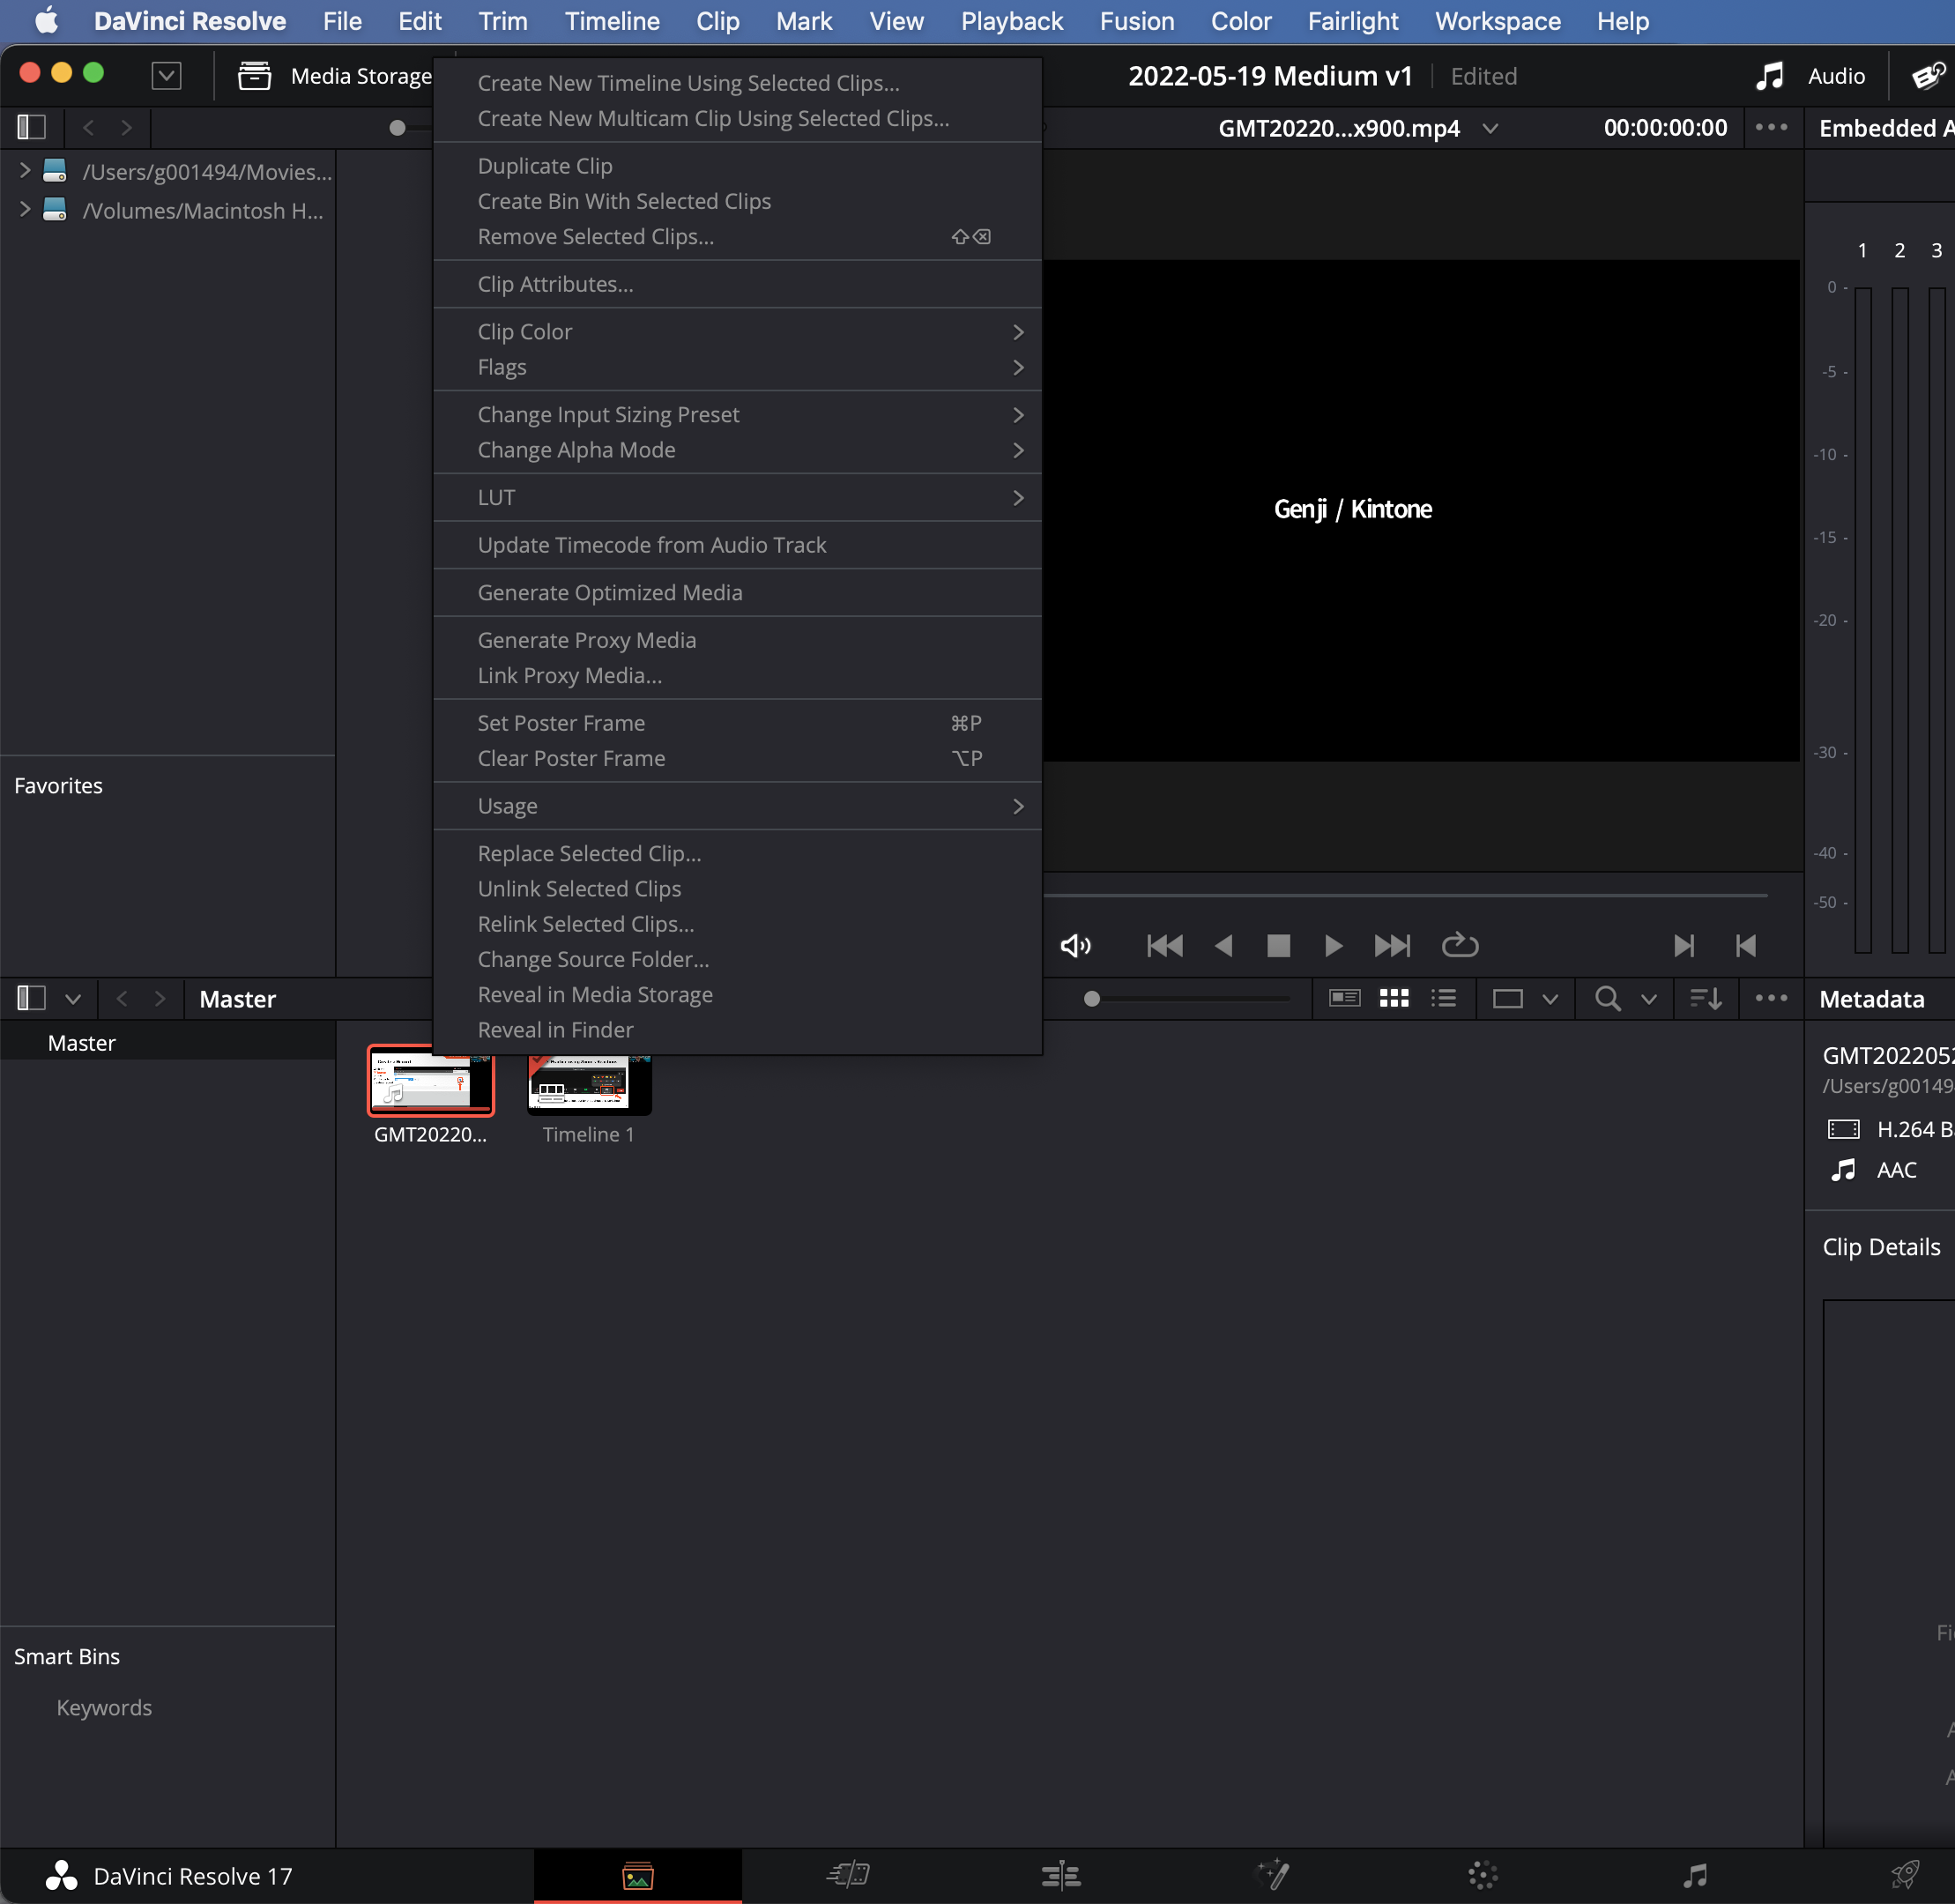Open the Fusion menu in menu bar
1955x1904 pixels.
coord(1137,21)
